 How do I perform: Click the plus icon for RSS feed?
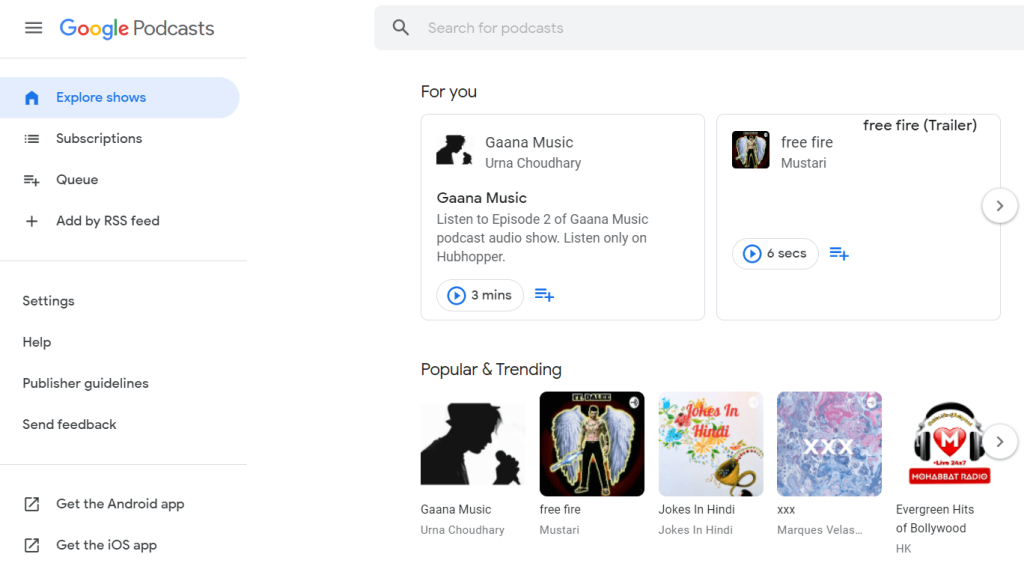tap(31, 221)
